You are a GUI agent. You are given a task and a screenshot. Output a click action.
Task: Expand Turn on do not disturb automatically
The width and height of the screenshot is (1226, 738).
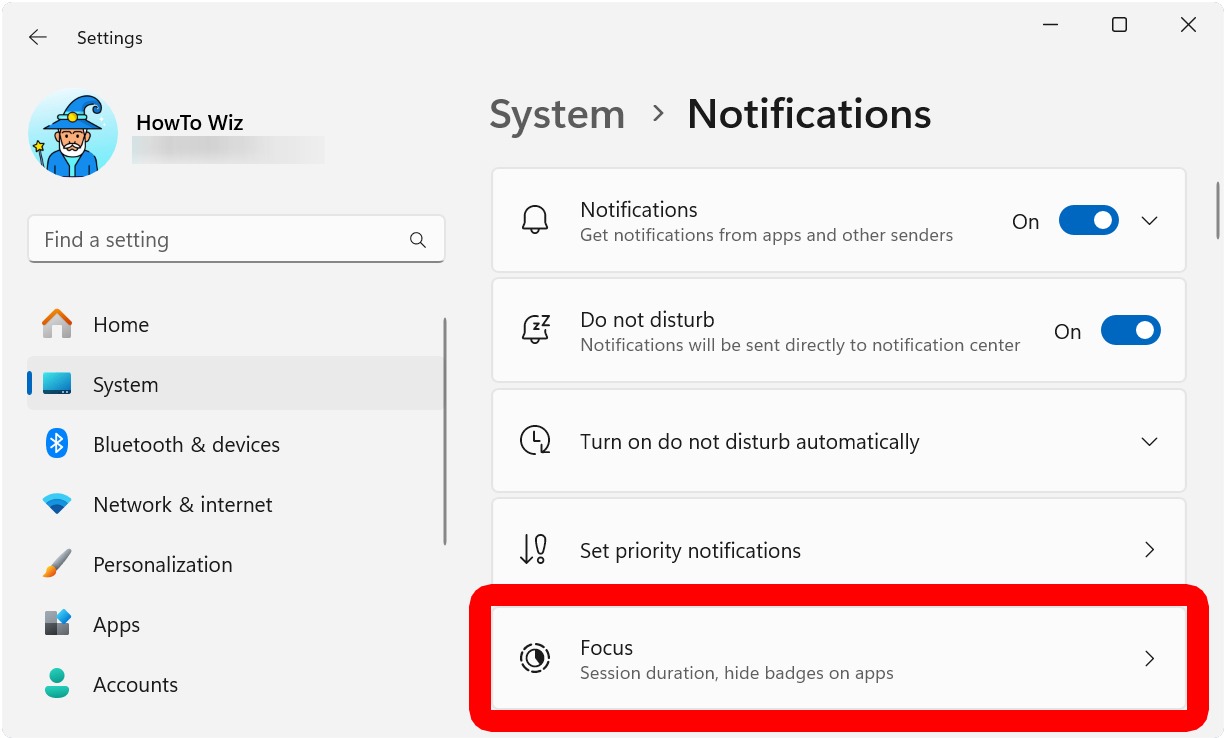[1150, 442]
